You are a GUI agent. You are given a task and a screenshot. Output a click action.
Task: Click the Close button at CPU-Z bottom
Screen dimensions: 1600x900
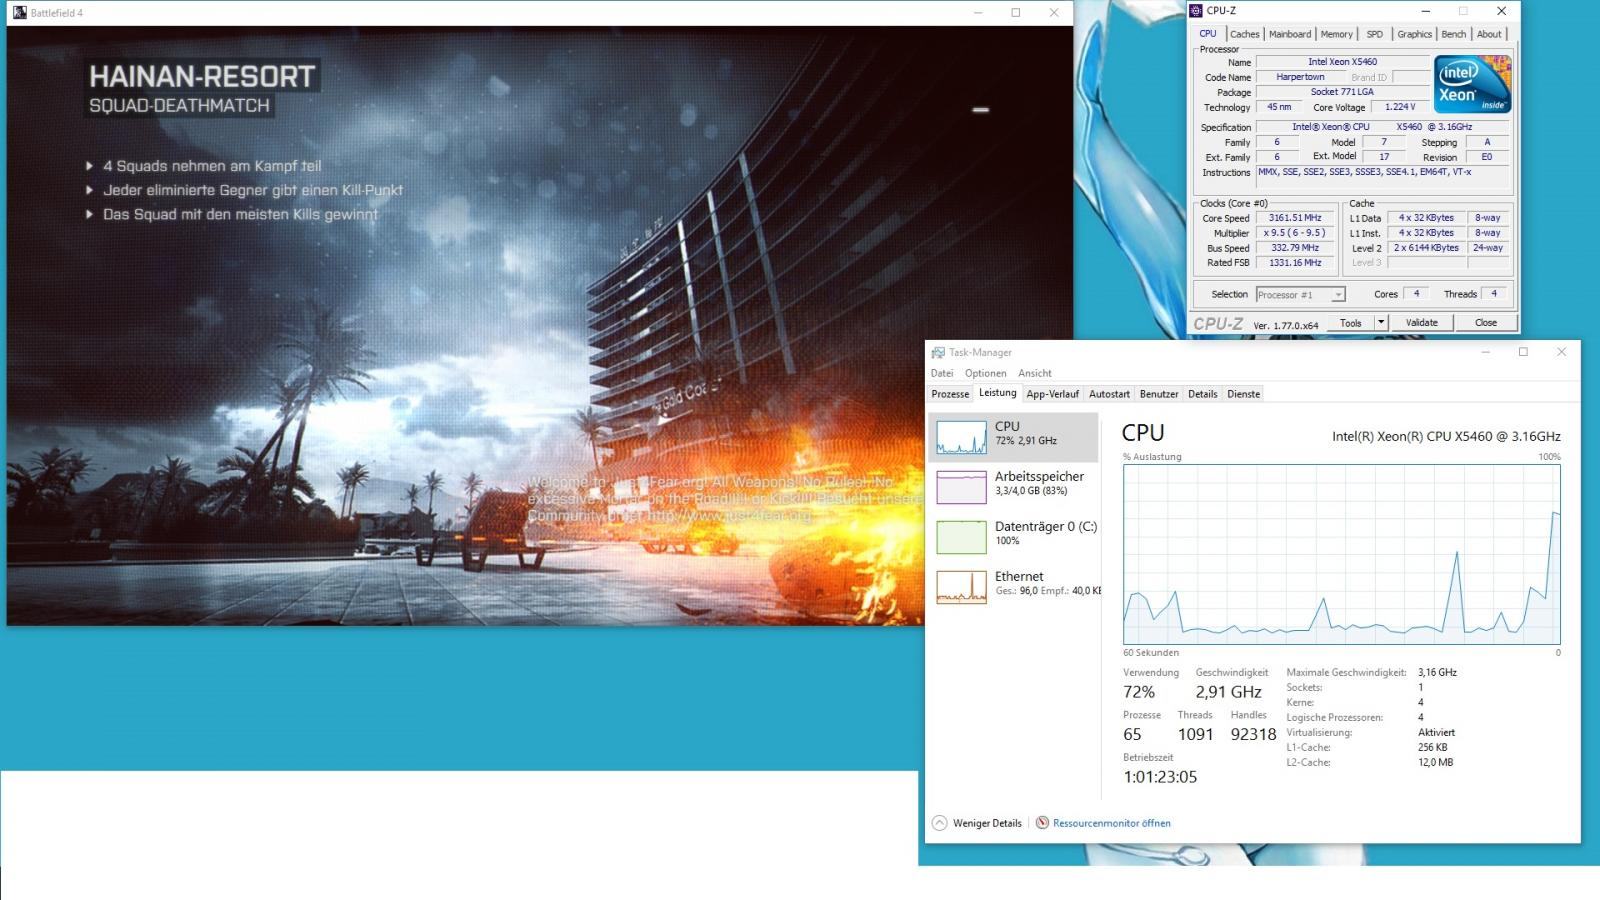1485,323
